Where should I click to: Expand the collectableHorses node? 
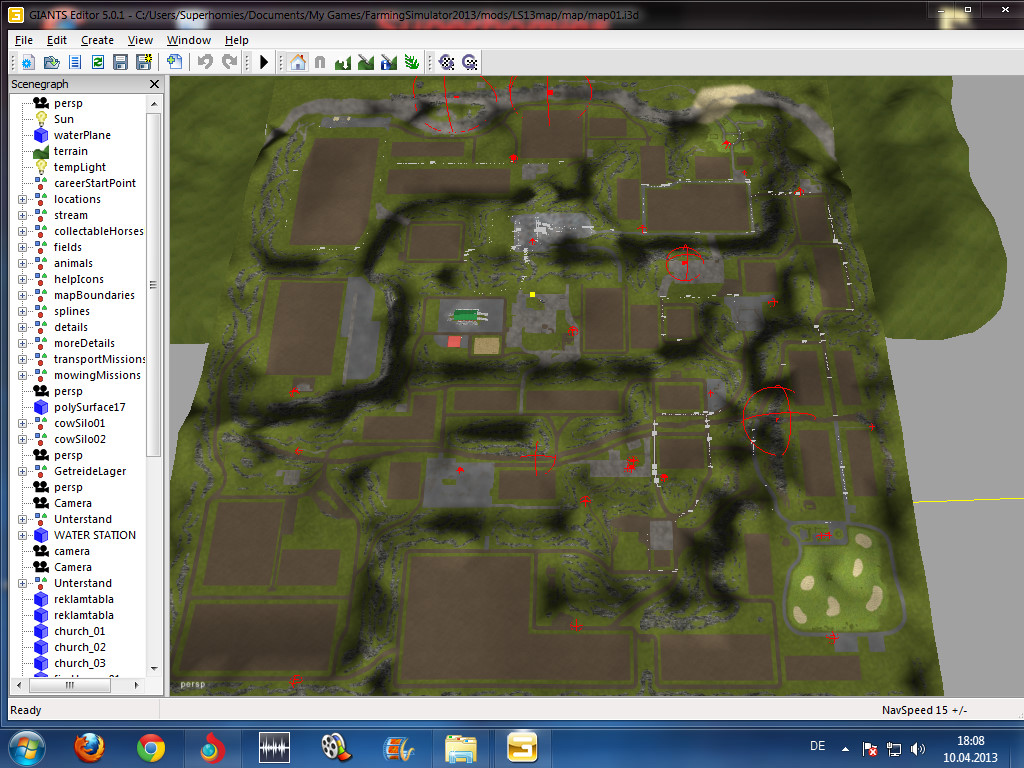pos(22,231)
